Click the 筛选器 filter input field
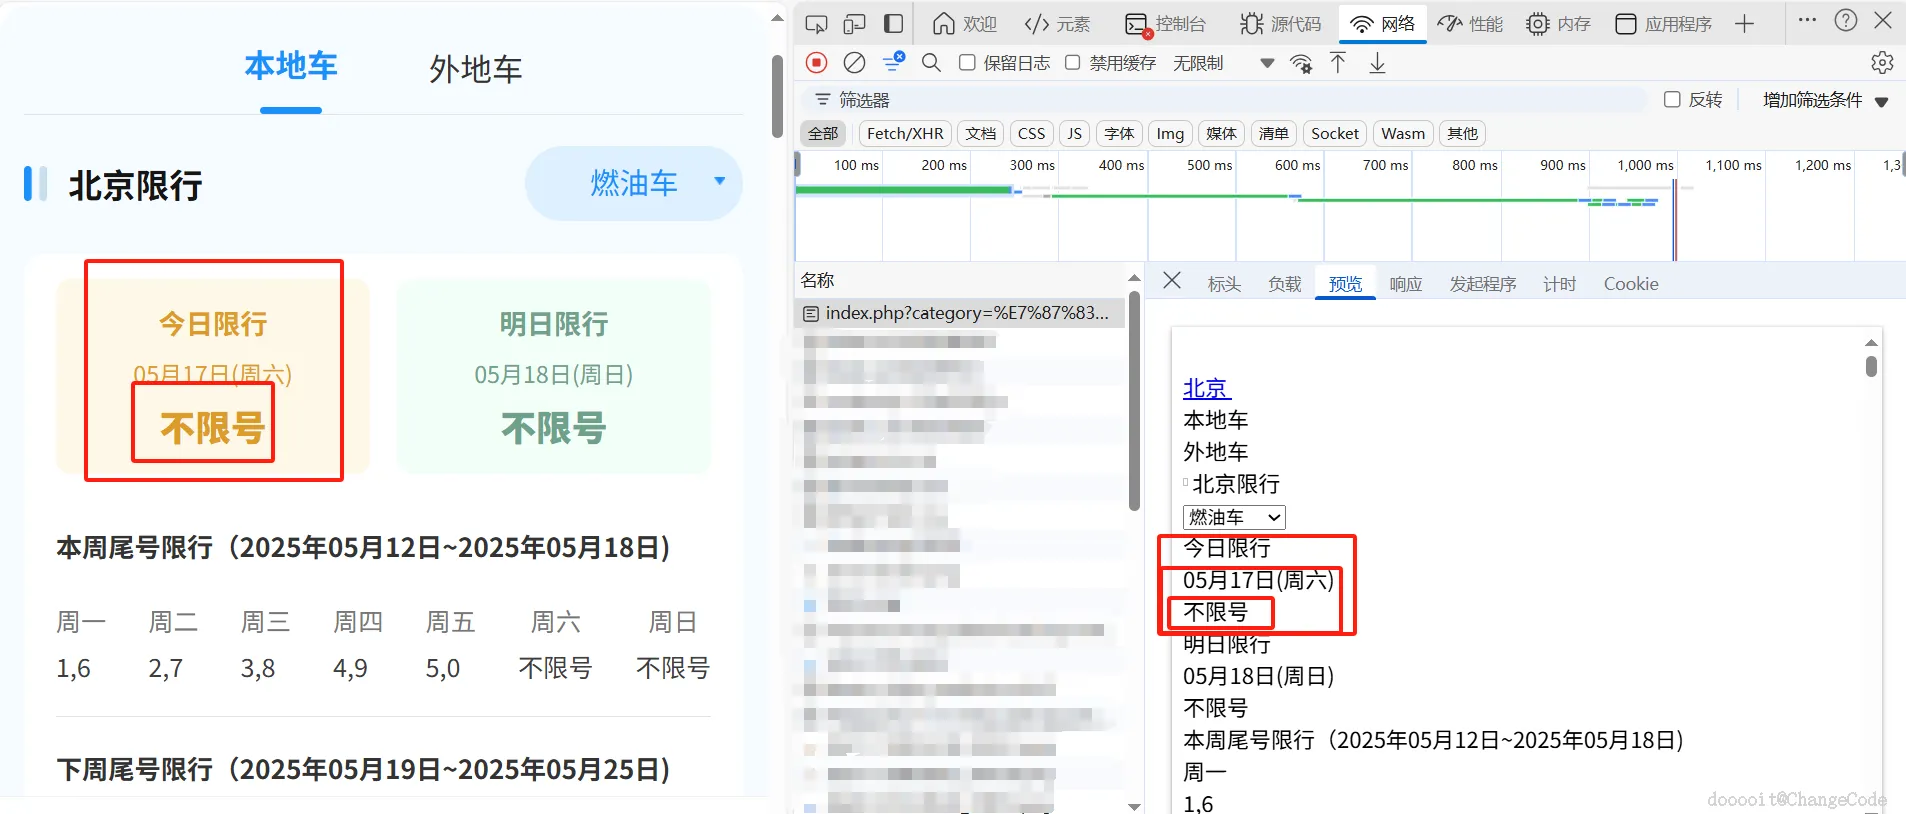1906x814 pixels. pos(1224,100)
